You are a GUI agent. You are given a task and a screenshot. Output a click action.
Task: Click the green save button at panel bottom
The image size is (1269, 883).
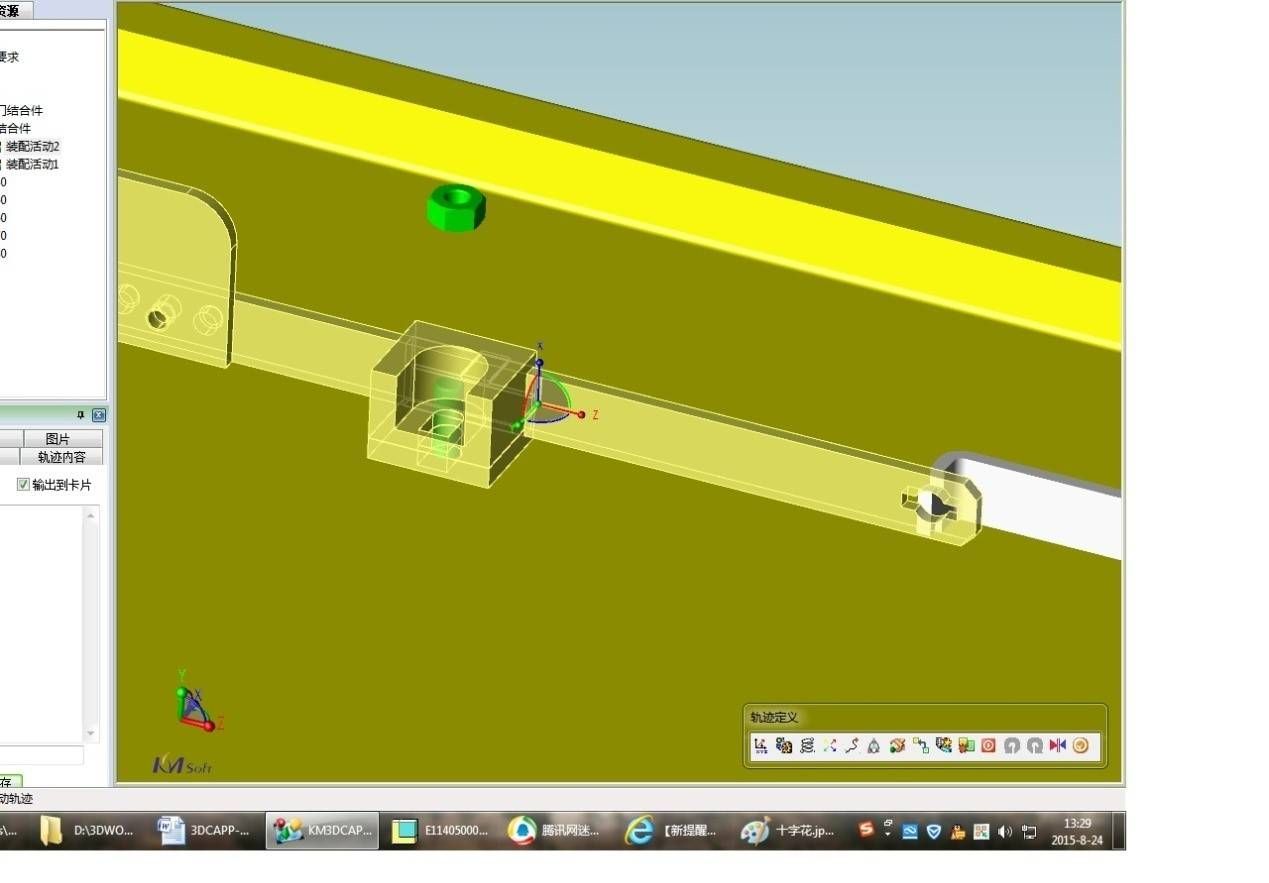coord(10,782)
